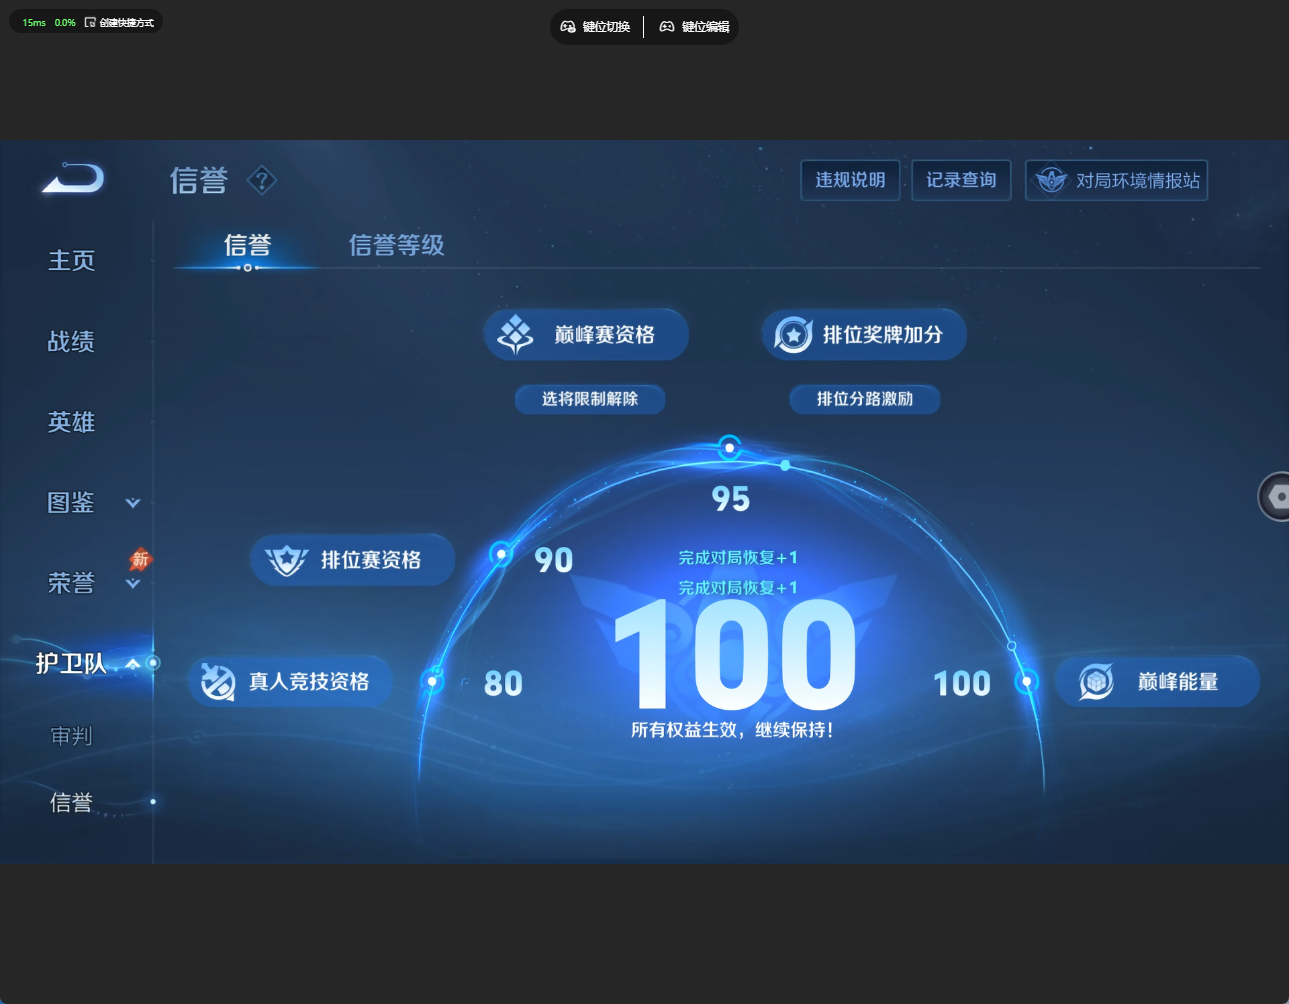
Task: Click the 真人竞技资格 label
Action: point(309,682)
